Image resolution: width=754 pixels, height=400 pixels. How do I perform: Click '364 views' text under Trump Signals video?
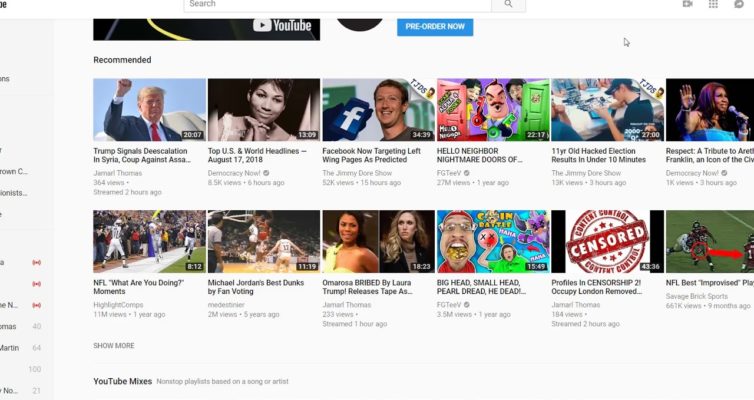coord(108,183)
